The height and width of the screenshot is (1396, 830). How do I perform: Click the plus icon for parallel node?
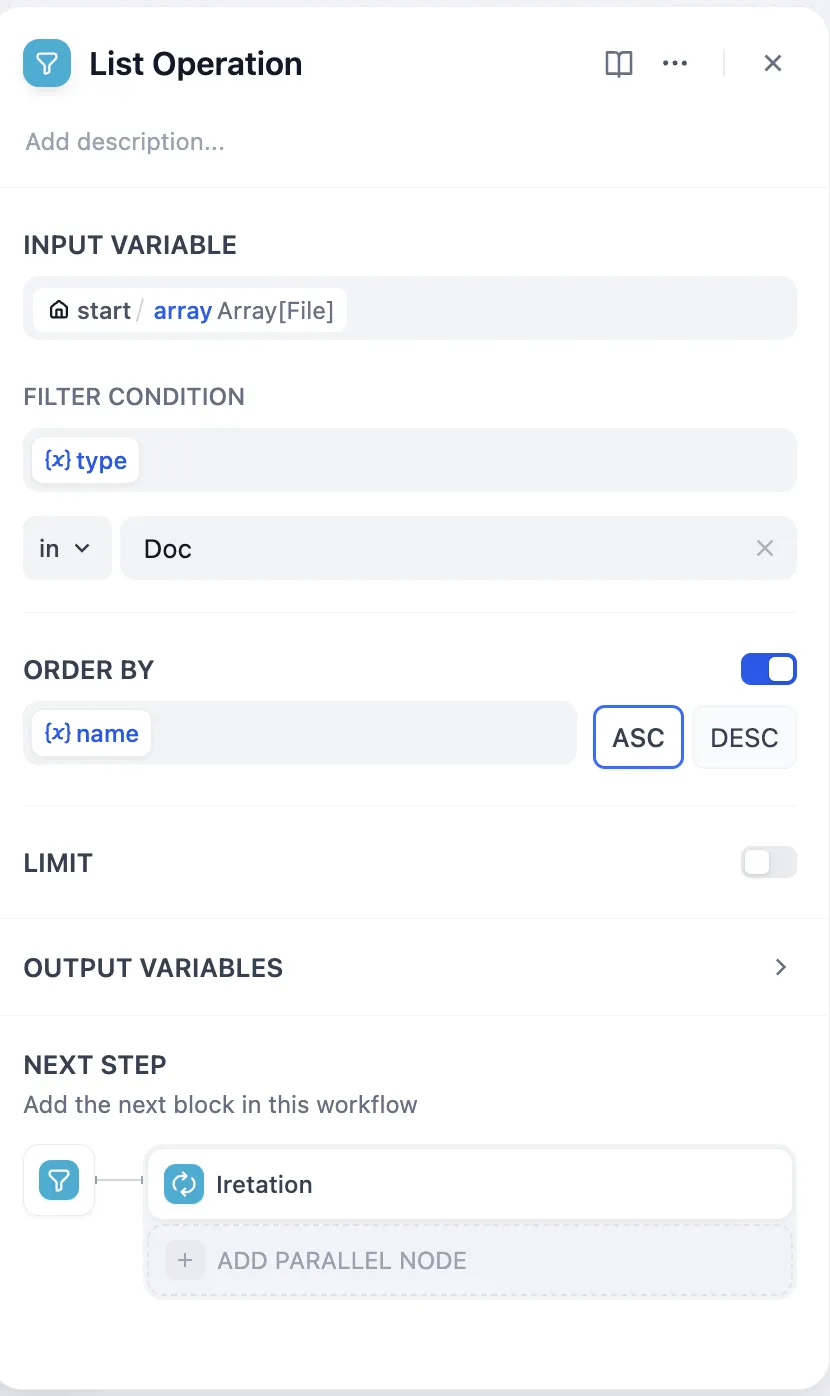click(x=185, y=1260)
